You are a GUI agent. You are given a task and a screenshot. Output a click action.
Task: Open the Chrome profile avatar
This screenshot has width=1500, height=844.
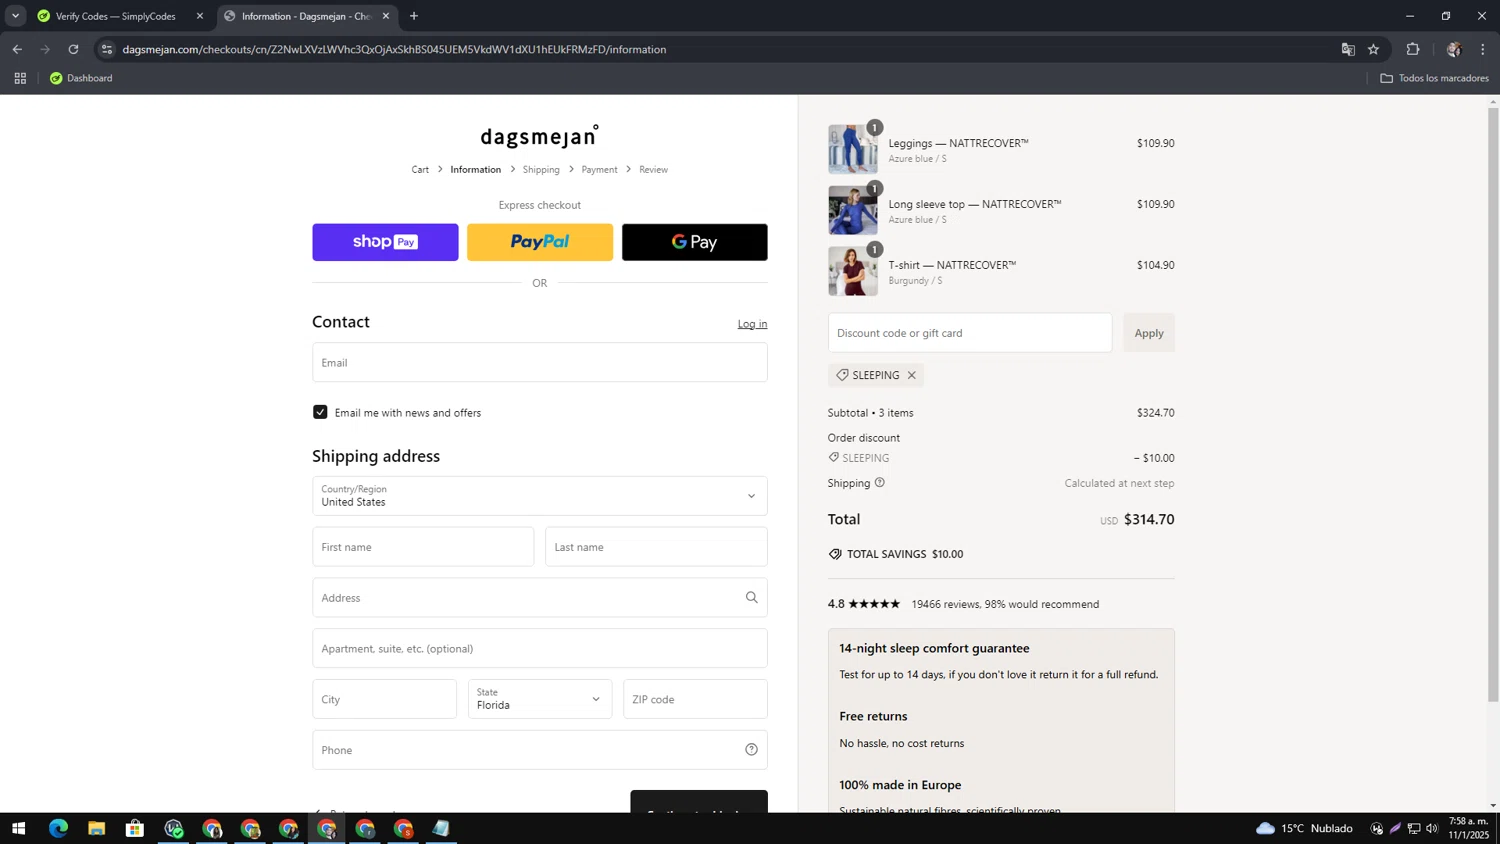click(1453, 49)
